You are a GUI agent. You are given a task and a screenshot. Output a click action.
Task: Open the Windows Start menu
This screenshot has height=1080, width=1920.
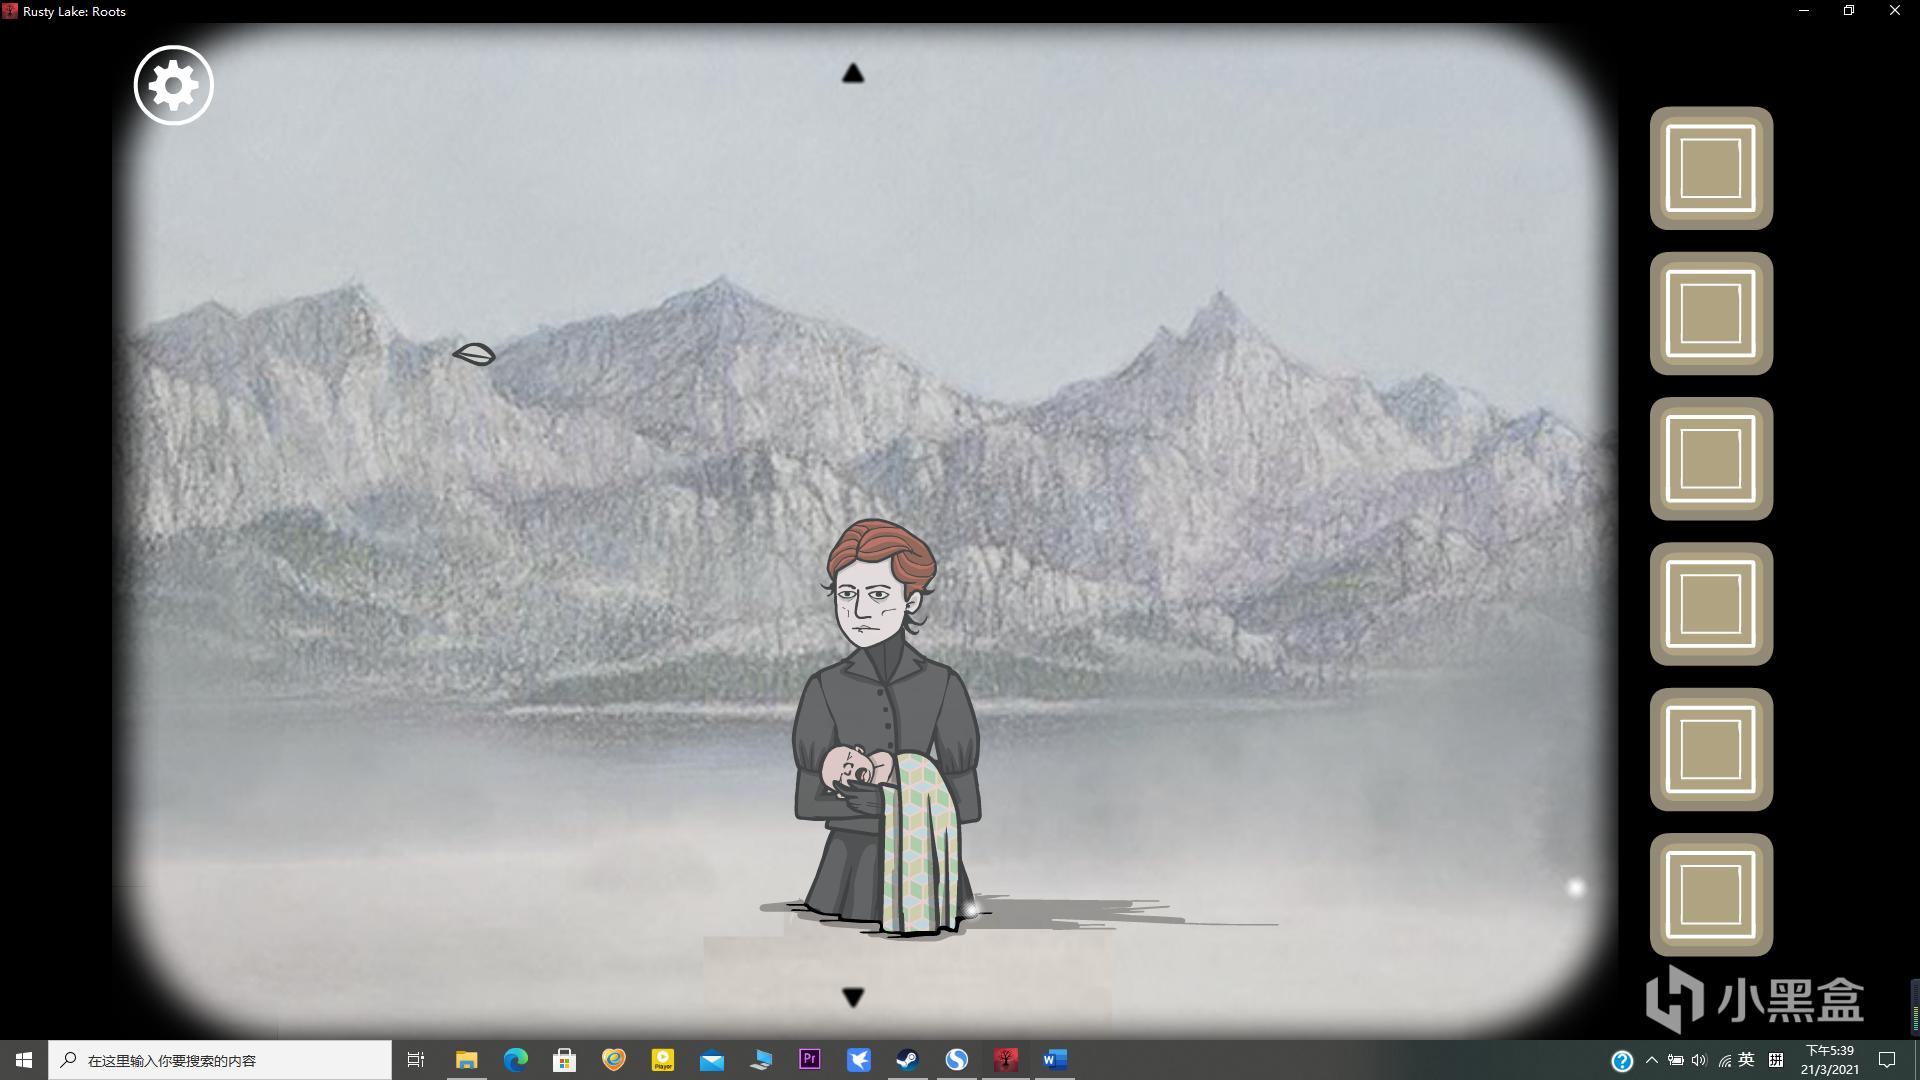click(24, 1060)
